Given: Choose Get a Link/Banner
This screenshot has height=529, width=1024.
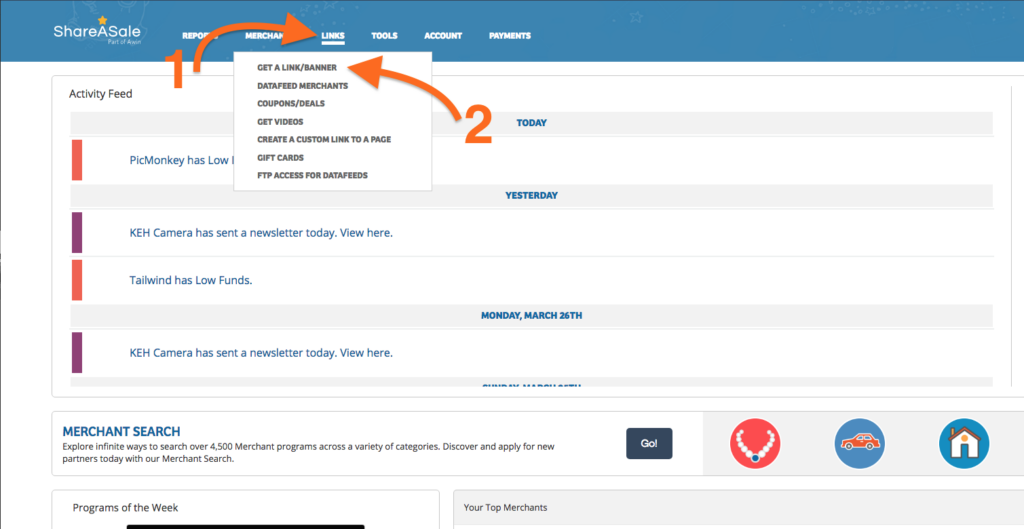Looking at the screenshot, I should [297, 67].
